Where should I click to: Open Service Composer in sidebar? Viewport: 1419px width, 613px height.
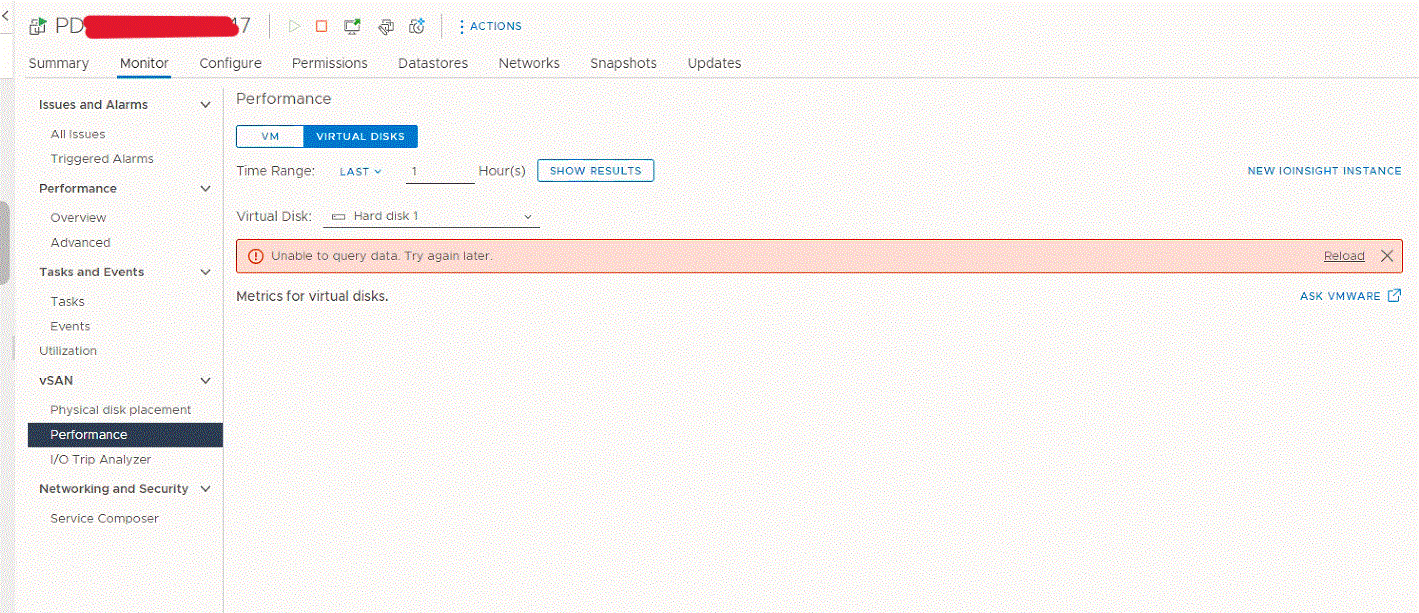(x=105, y=519)
